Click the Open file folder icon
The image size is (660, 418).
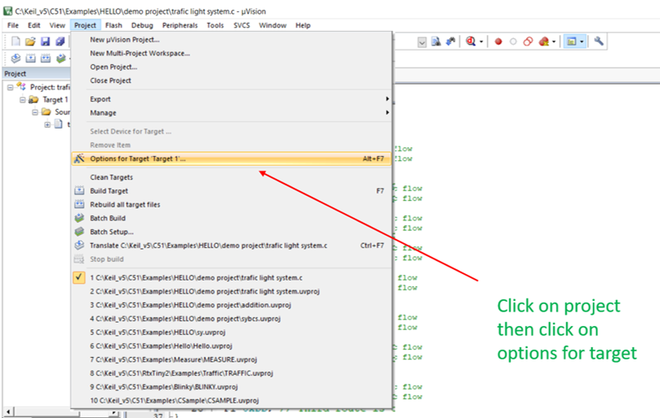(x=30, y=41)
